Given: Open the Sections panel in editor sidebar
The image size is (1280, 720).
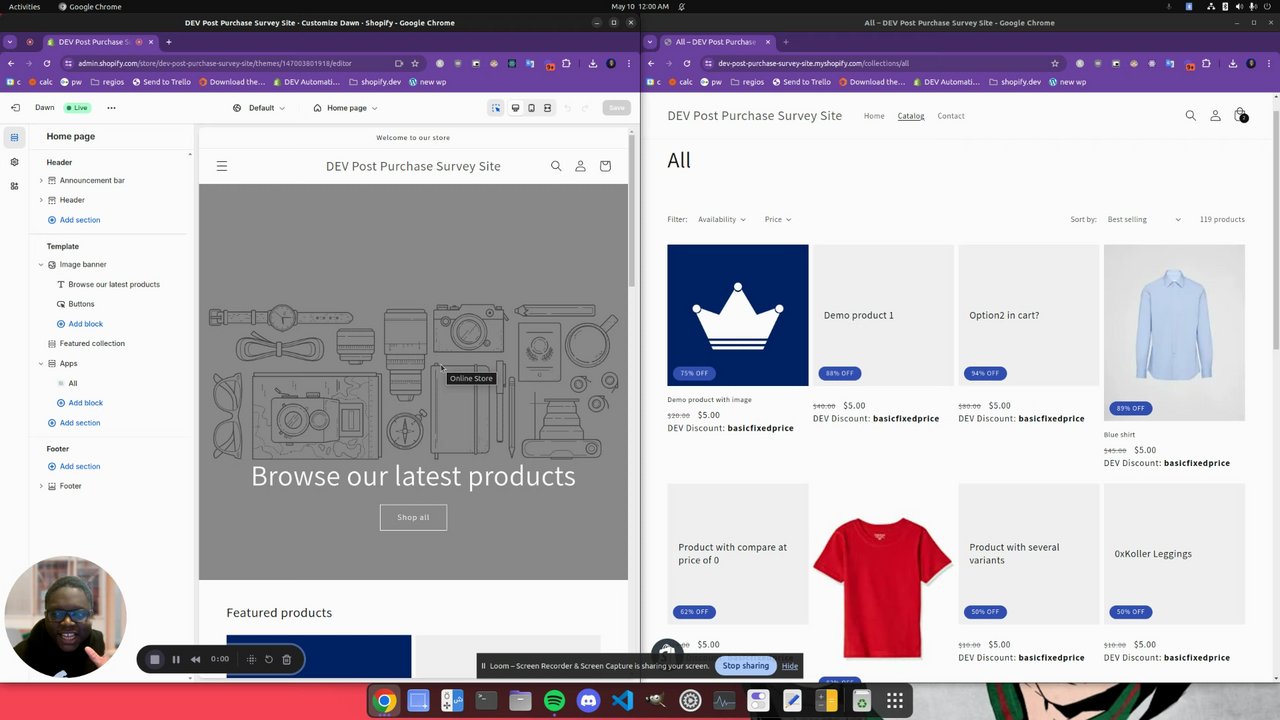Looking at the screenshot, I should [x=14, y=137].
